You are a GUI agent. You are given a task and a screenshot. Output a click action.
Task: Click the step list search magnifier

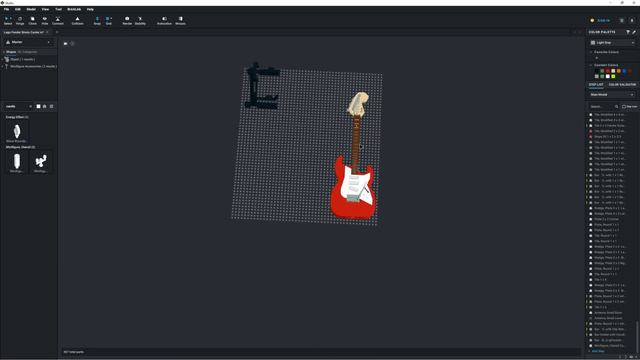coord(616,107)
